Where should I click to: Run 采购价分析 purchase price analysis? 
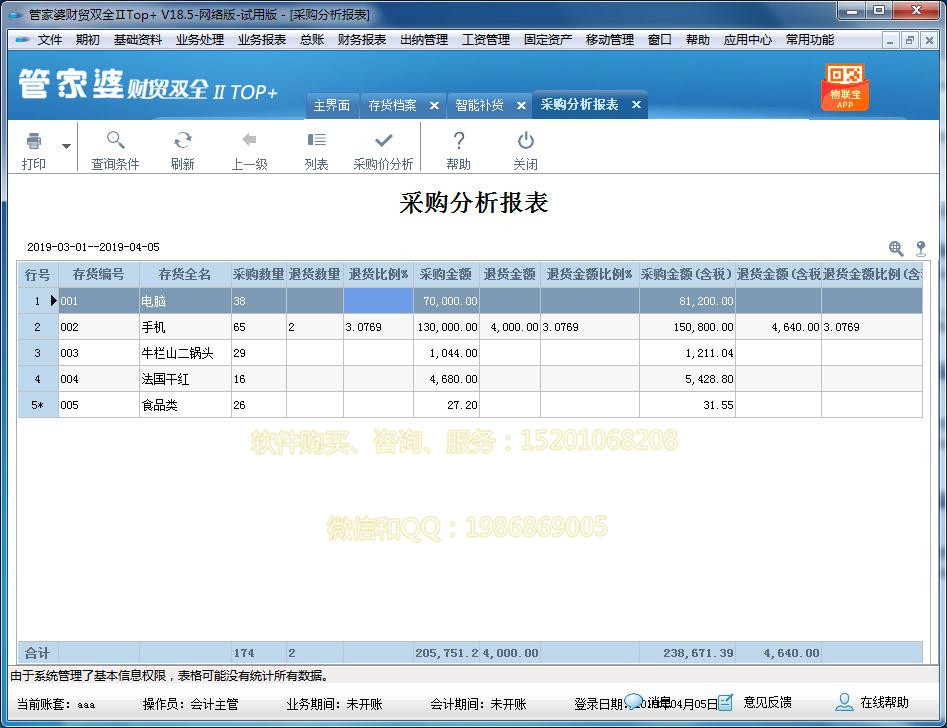(x=384, y=148)
